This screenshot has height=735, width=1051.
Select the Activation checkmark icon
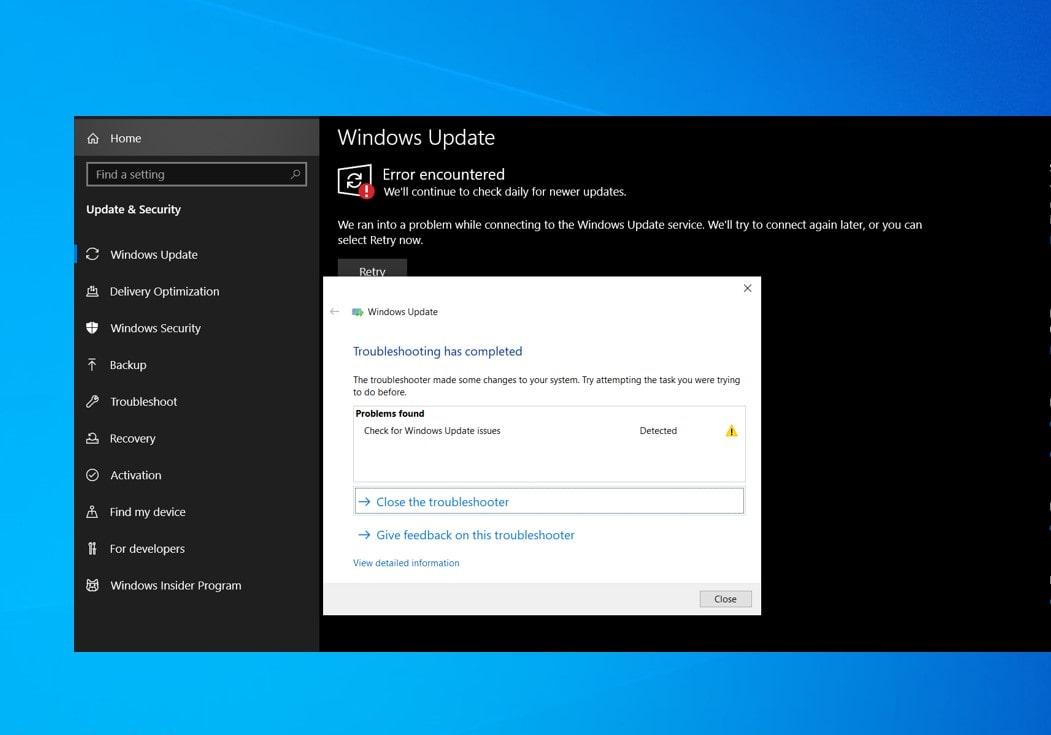[92, 475]
